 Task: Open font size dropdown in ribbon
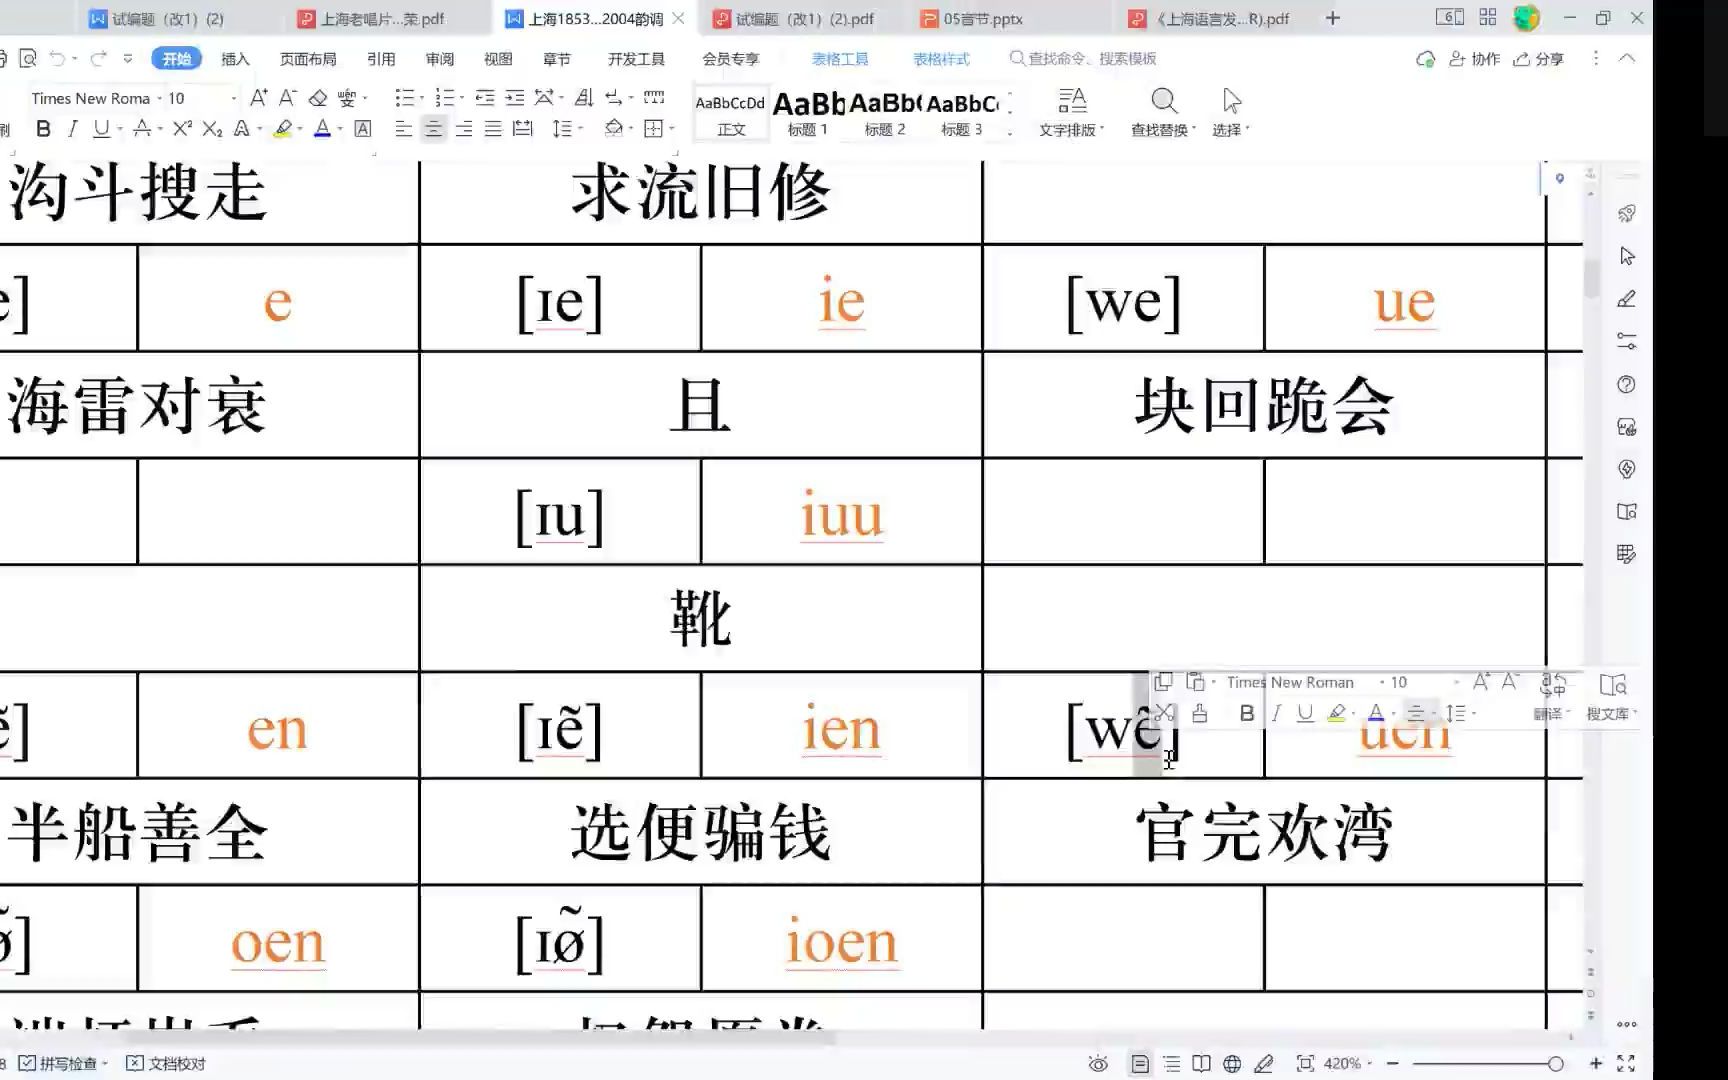coord(234,98)
